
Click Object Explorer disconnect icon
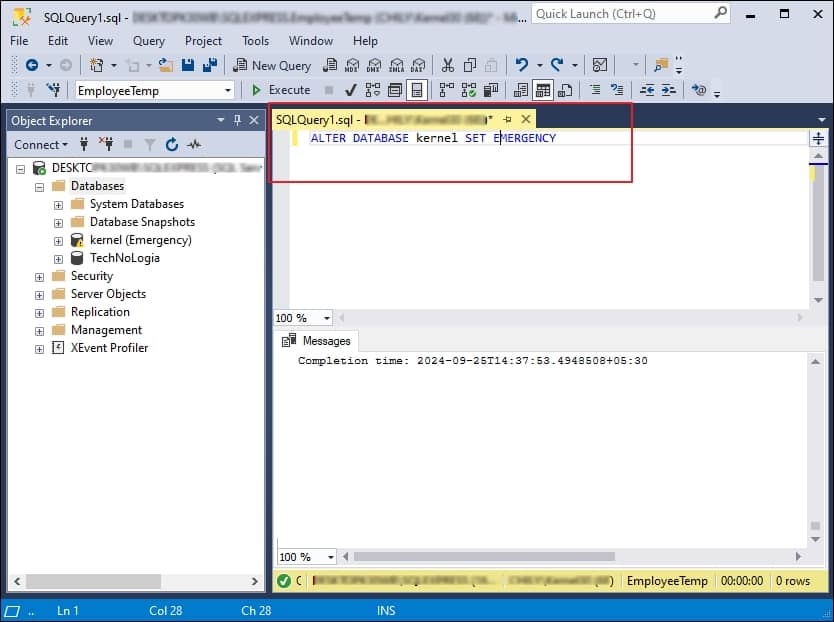(106, 144)
